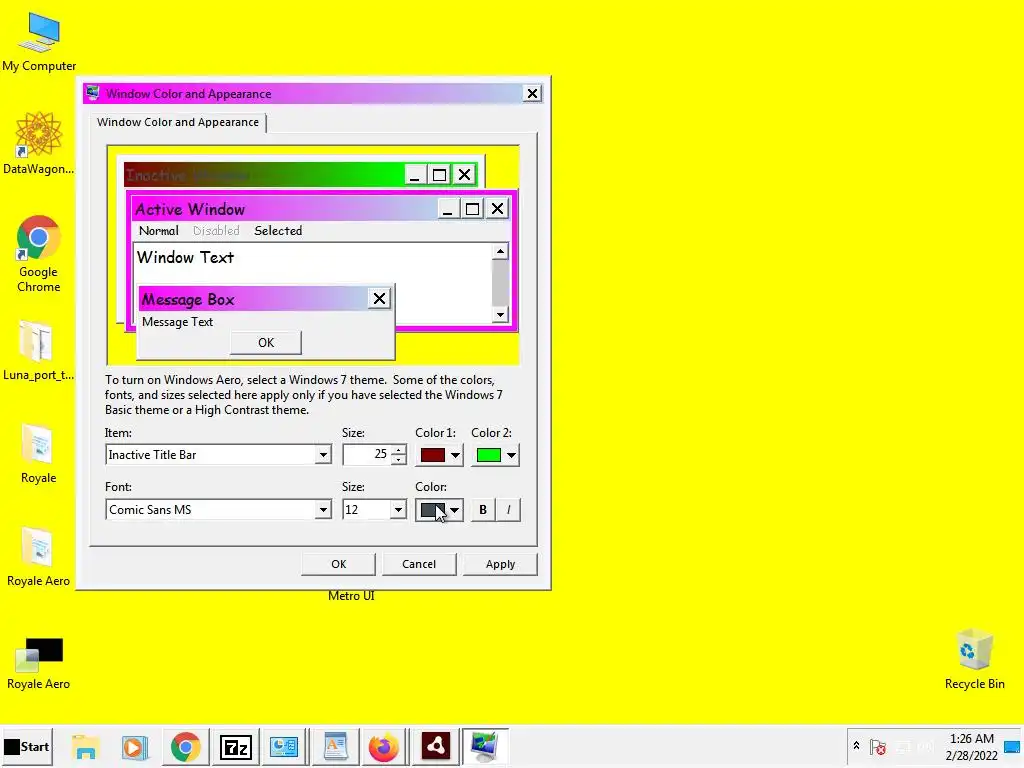This screenshot has width=1024, height=768.
Task: Open Action Center flag tray icon
Action: (878, 746)
